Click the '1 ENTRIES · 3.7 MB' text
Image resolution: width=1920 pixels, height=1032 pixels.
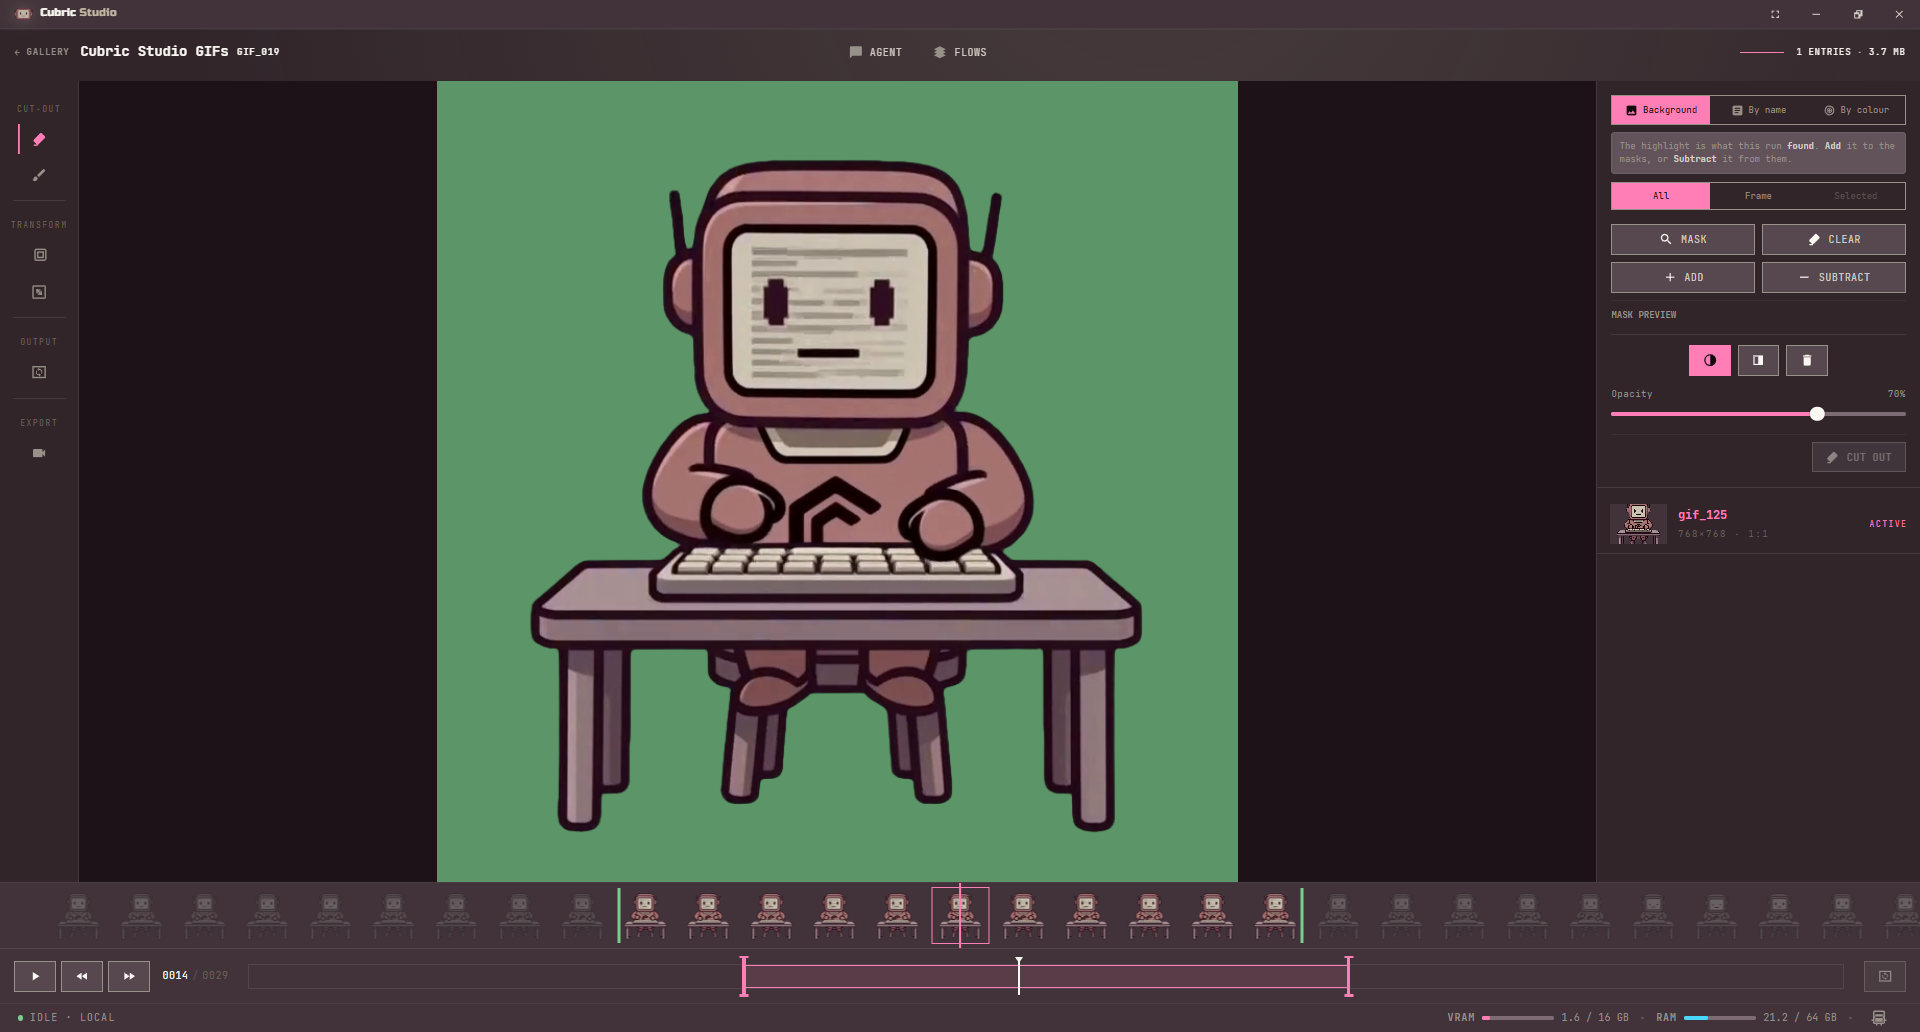click(1850, 52)
